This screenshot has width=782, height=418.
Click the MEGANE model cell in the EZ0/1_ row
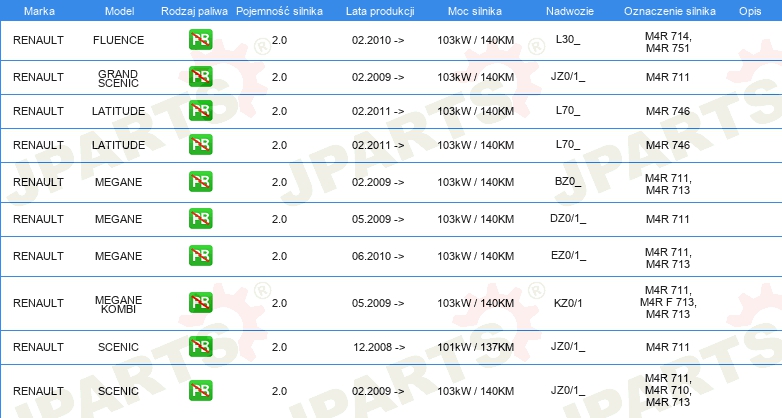pos(118,256)
